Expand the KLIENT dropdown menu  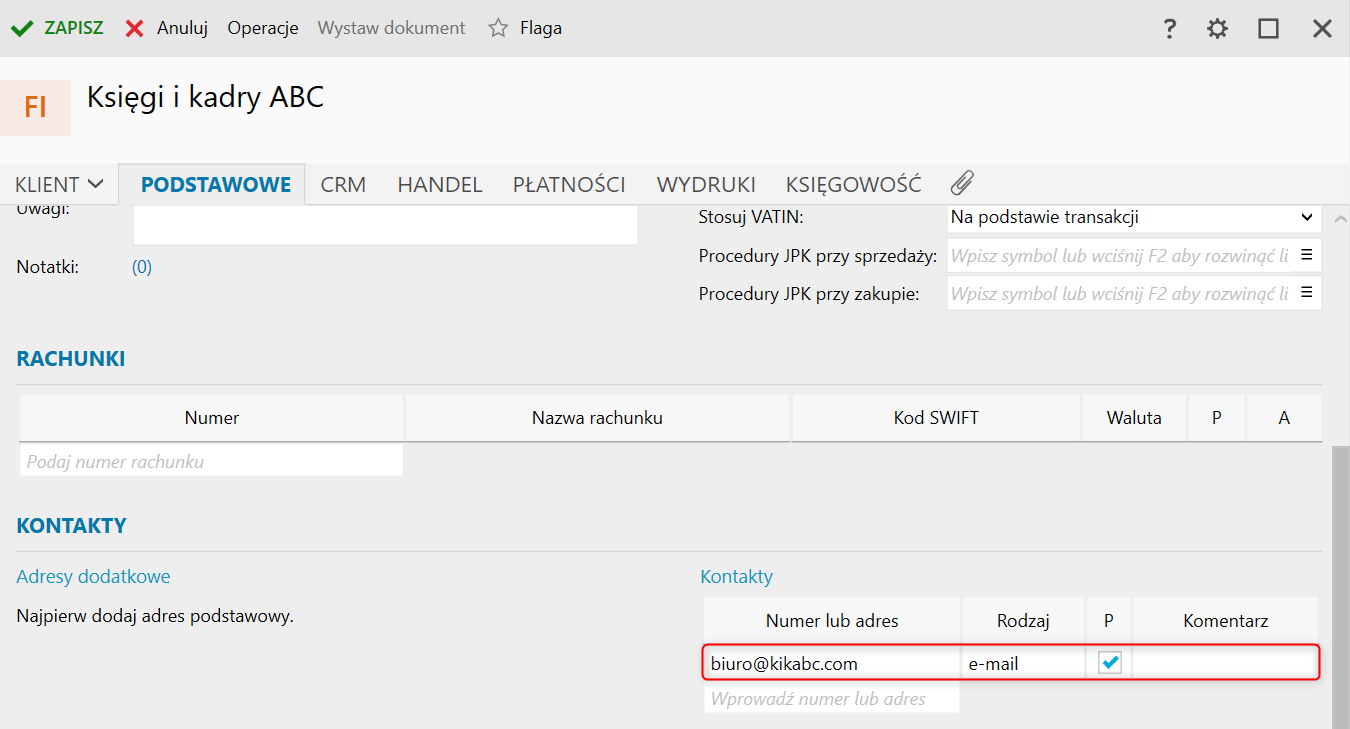click(60, 184)
